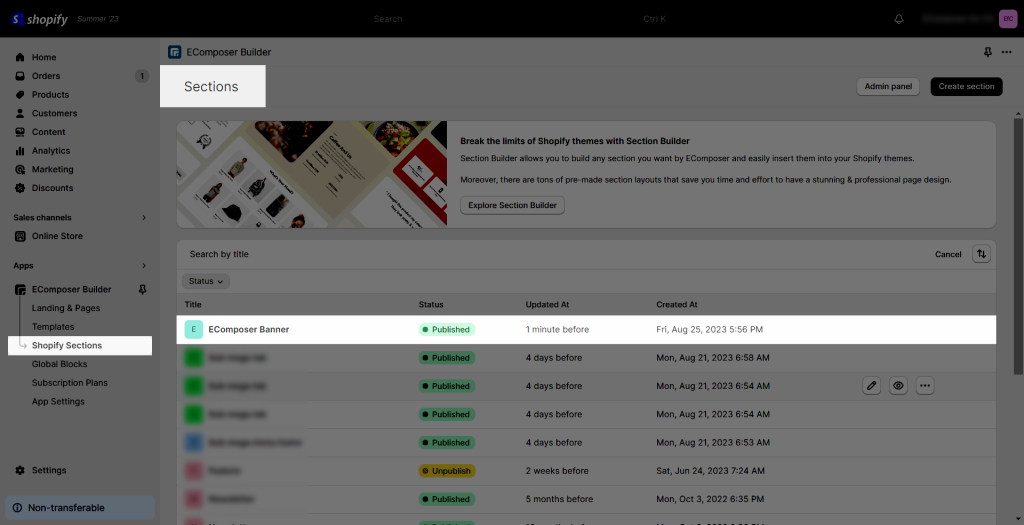Click the Orders icon in sidebar
Viewport: 1024px width, 525px height.
coord(20,76)
